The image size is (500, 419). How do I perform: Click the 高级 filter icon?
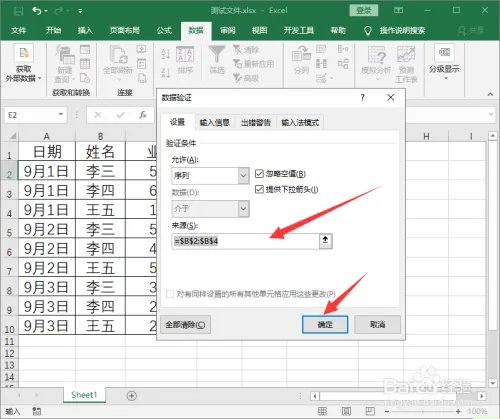click(237, 78)
